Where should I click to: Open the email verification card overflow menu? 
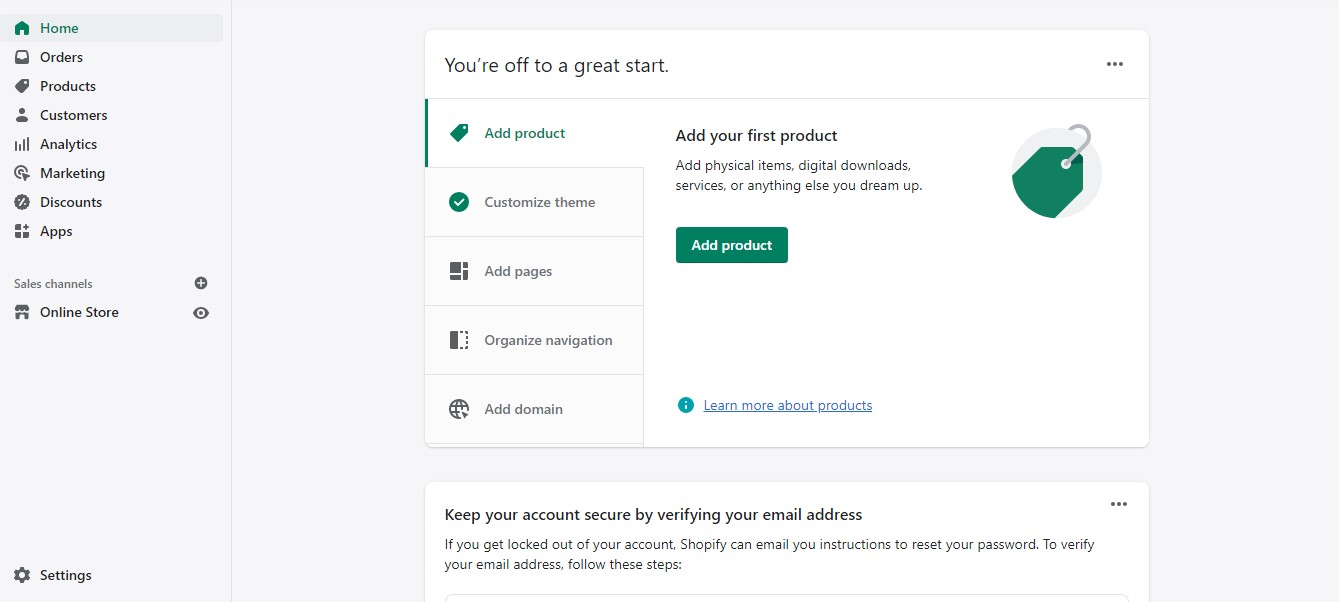click(1118, 504)
